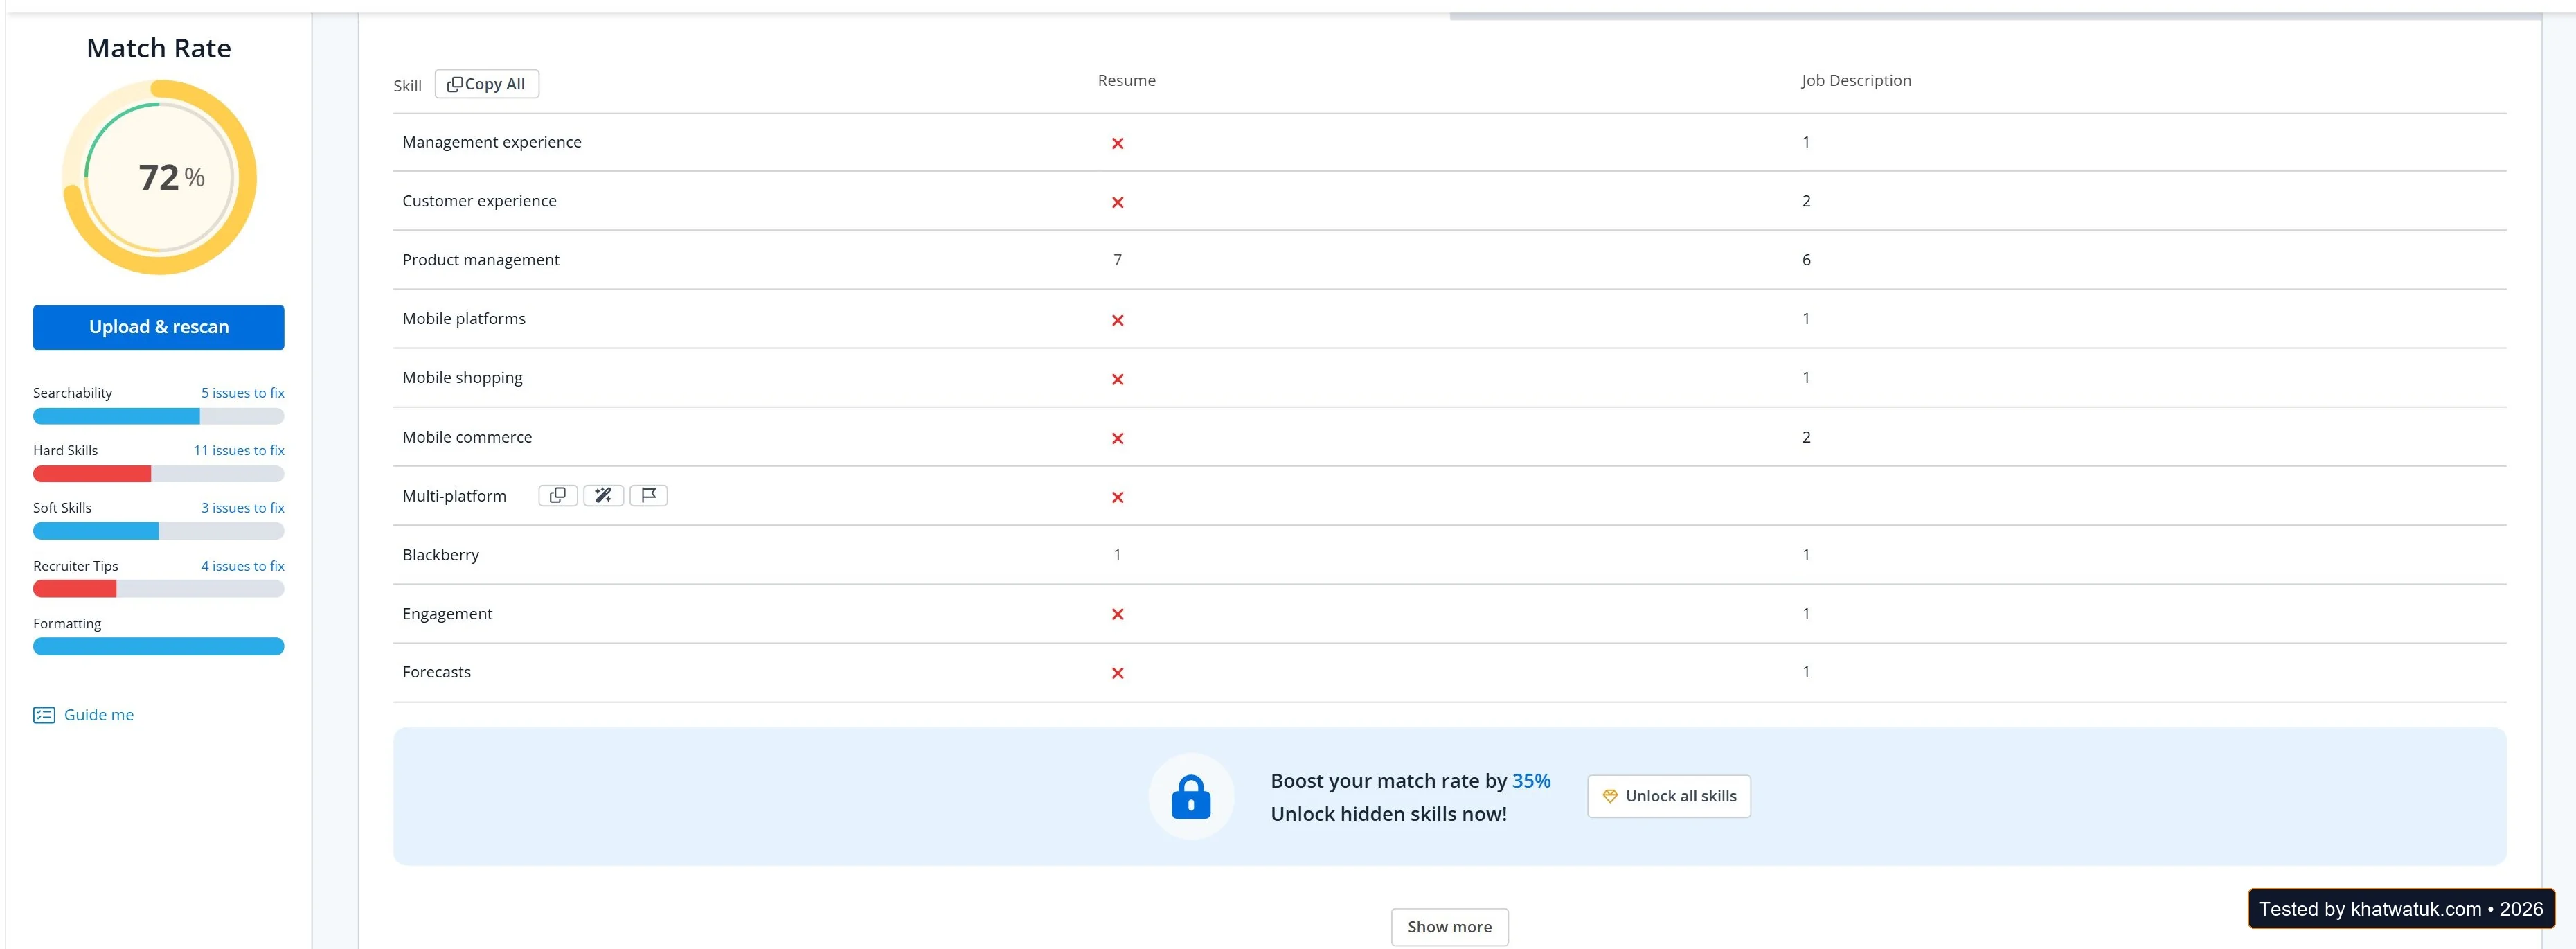This screenshot has height=949, width=2576.
Task: Copy the Multi-platform skill with its copy icon
Action: point(558,495)
